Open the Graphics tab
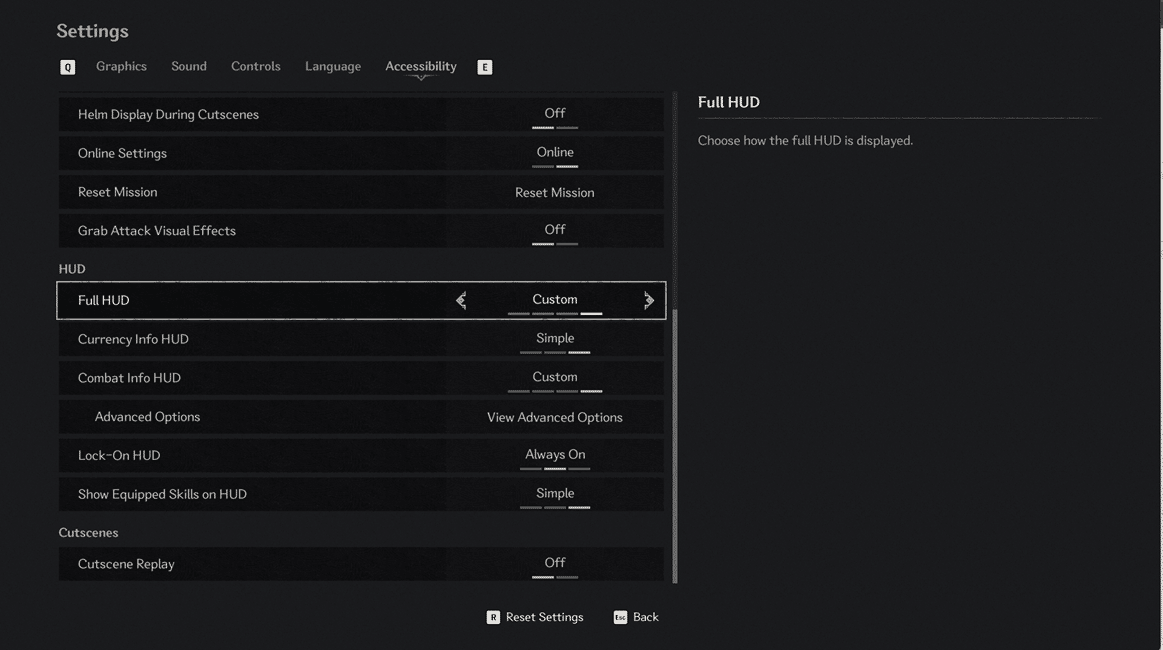1163x650 pixels. [121, 66]
